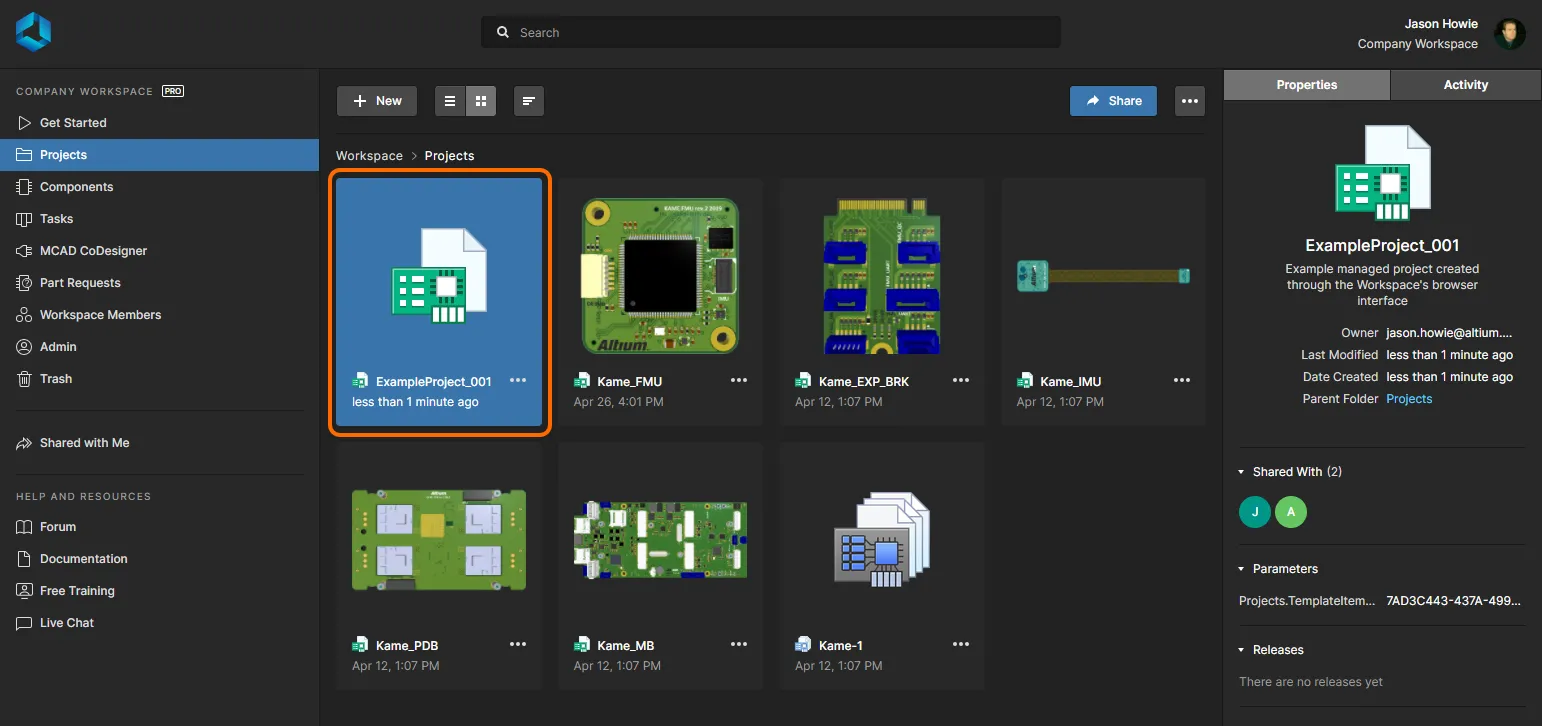
Task: Click the J shared user avatar
Action: pyautogui.click(x=1255, y=512)
